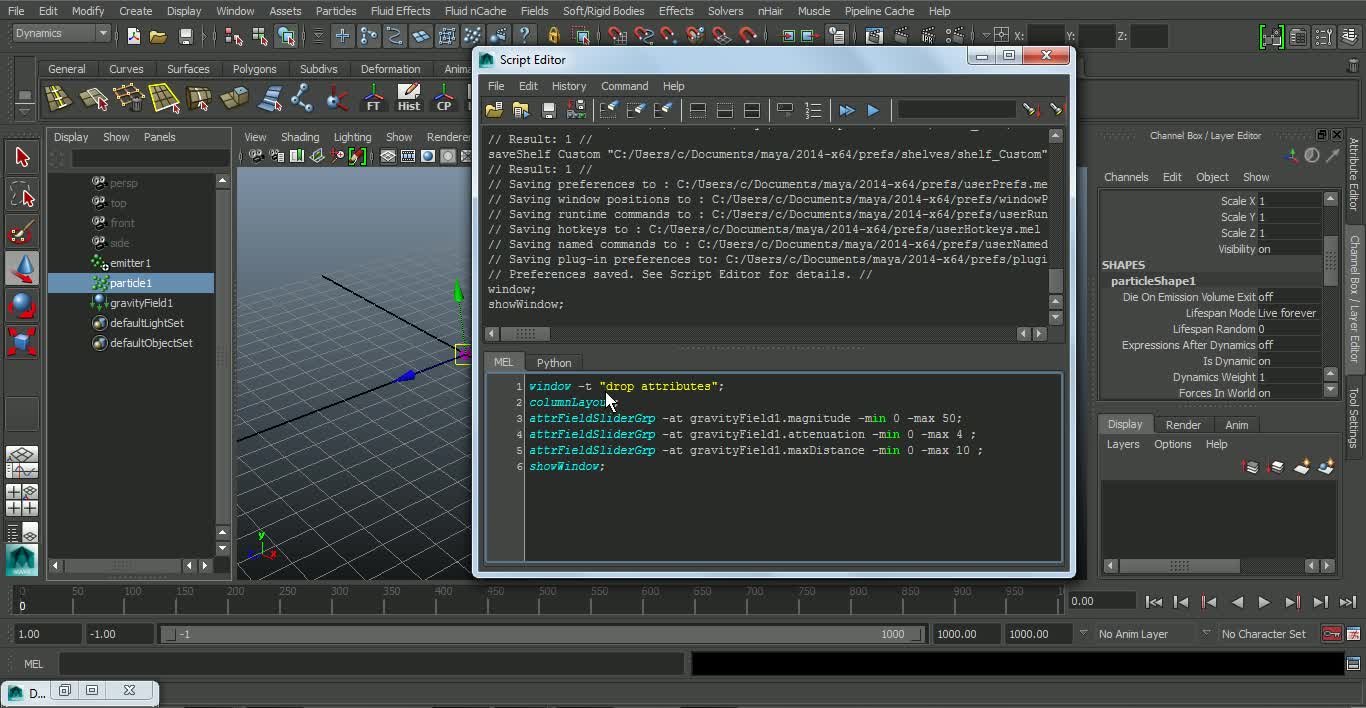Pick the Paint Selection tool
Image resolution: width=1366 pixels, height=708 pixels.
[22, 232]
